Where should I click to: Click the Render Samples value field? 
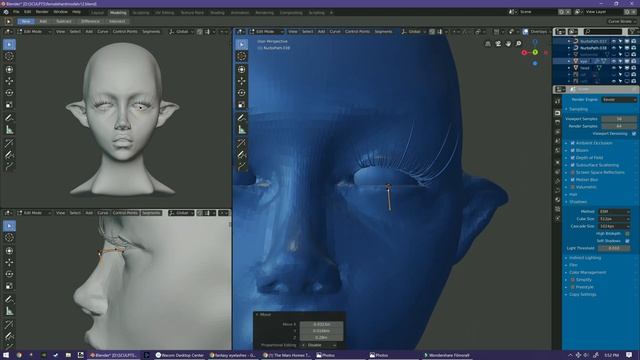pos(619,126)
